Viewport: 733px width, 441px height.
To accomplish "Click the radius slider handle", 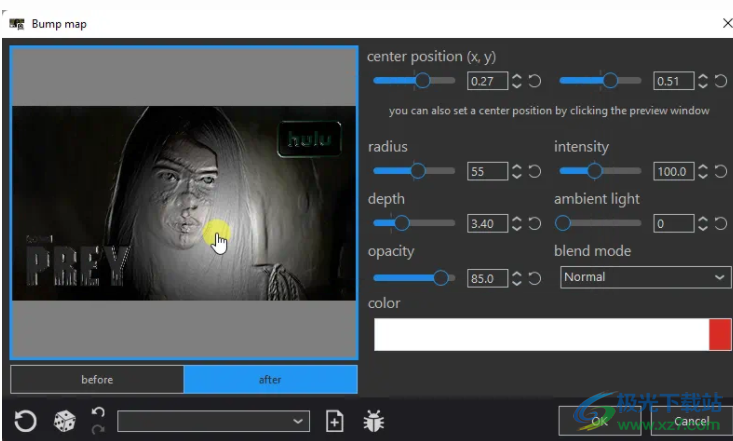I will (x=418, y=171).
